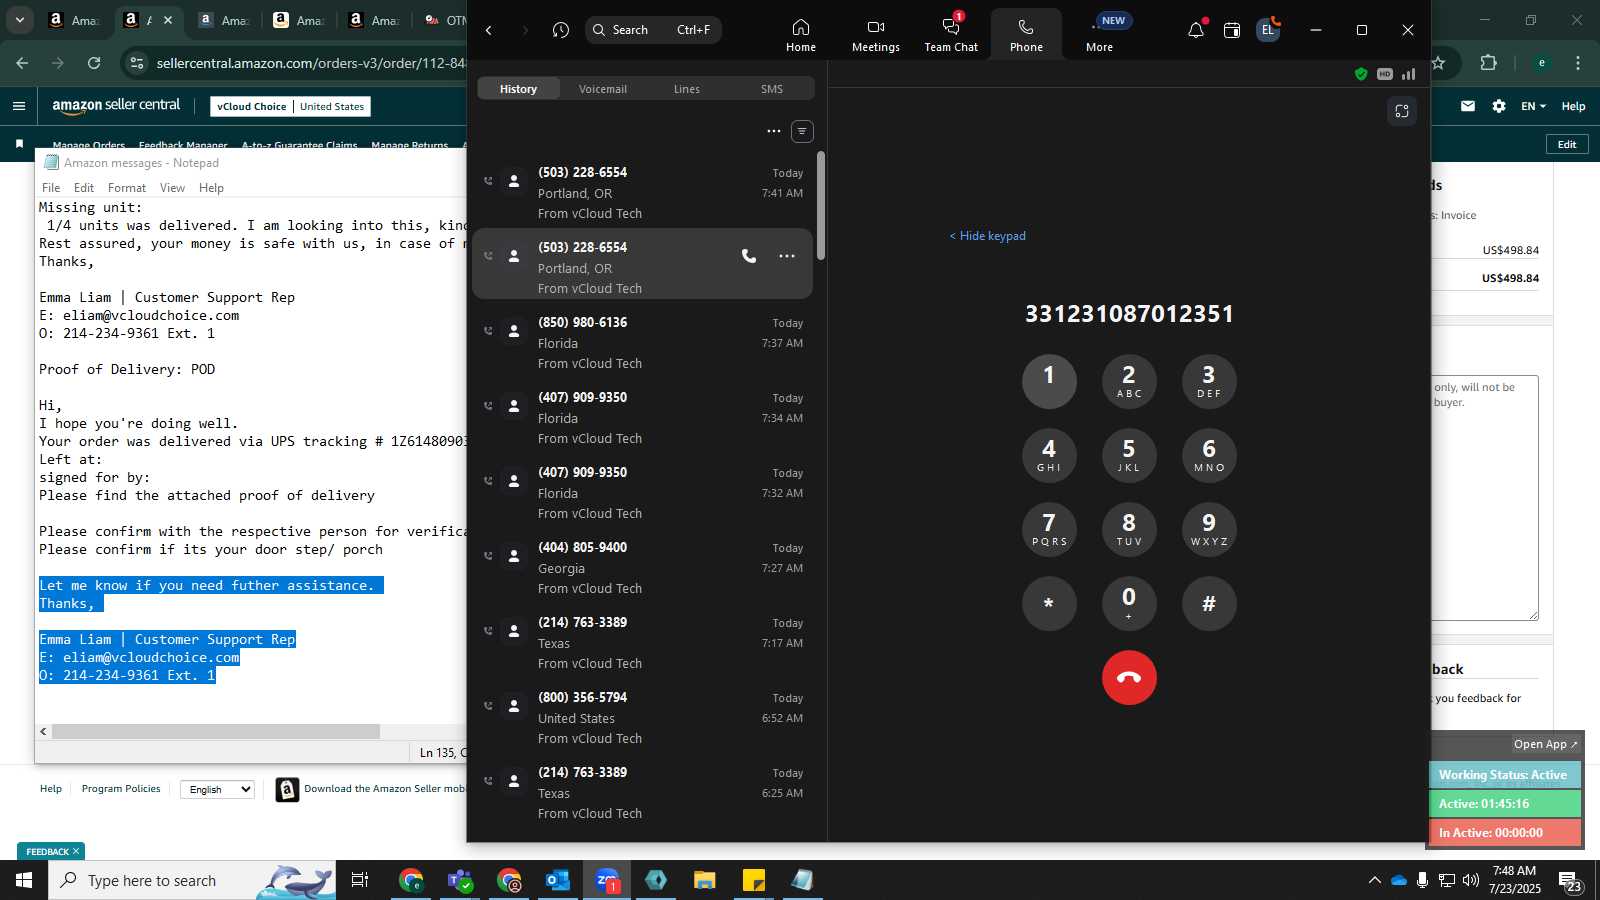The image size is (1600, 900).
Task: Open call history filter button
Action: coord(802,131)
